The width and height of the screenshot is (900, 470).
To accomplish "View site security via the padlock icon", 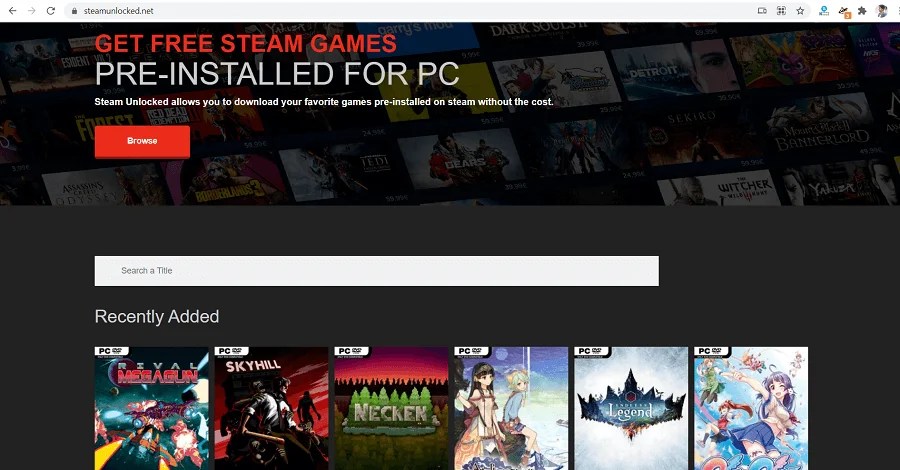I will coord(74,11).
